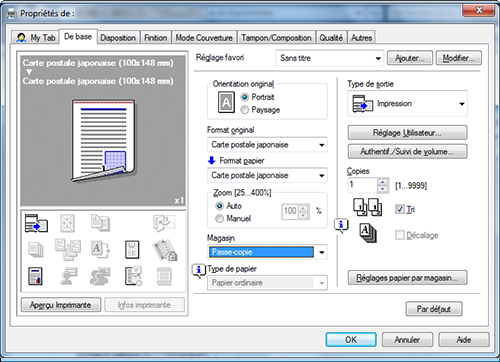Viewport: 500px width, 362px height.
Task: Open the Format original dropdown
Action: 267,145
